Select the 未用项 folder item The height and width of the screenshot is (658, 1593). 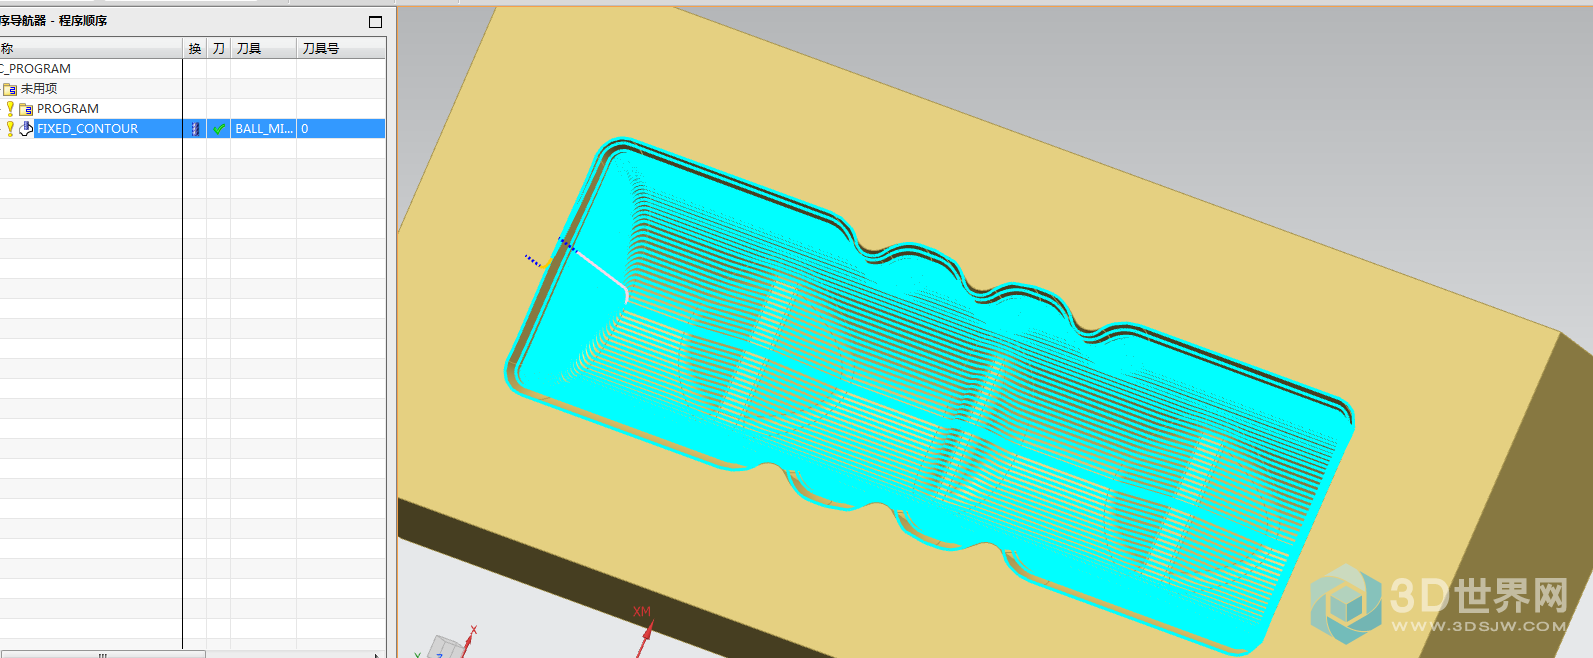coord(39,88)
